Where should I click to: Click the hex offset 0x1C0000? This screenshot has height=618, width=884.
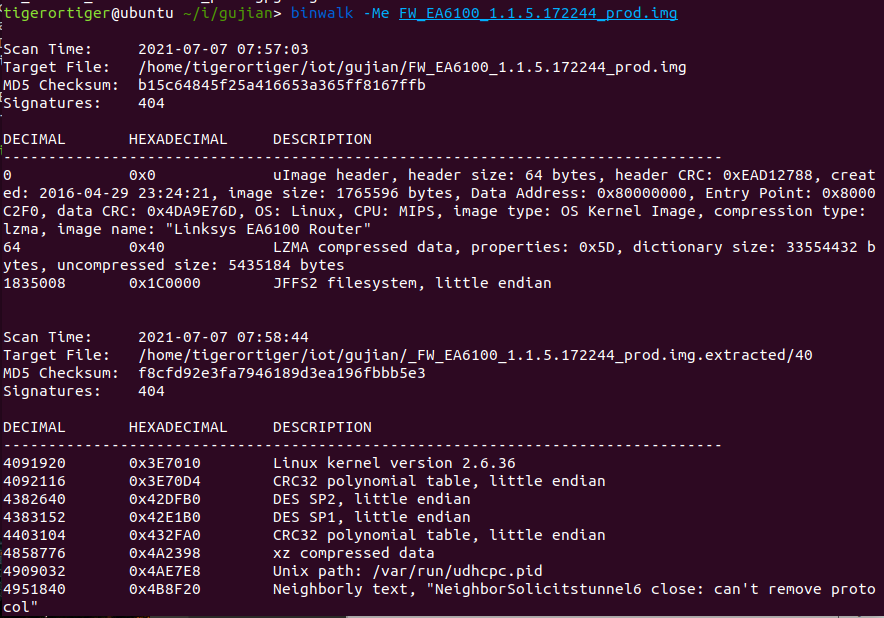point(165,283)
